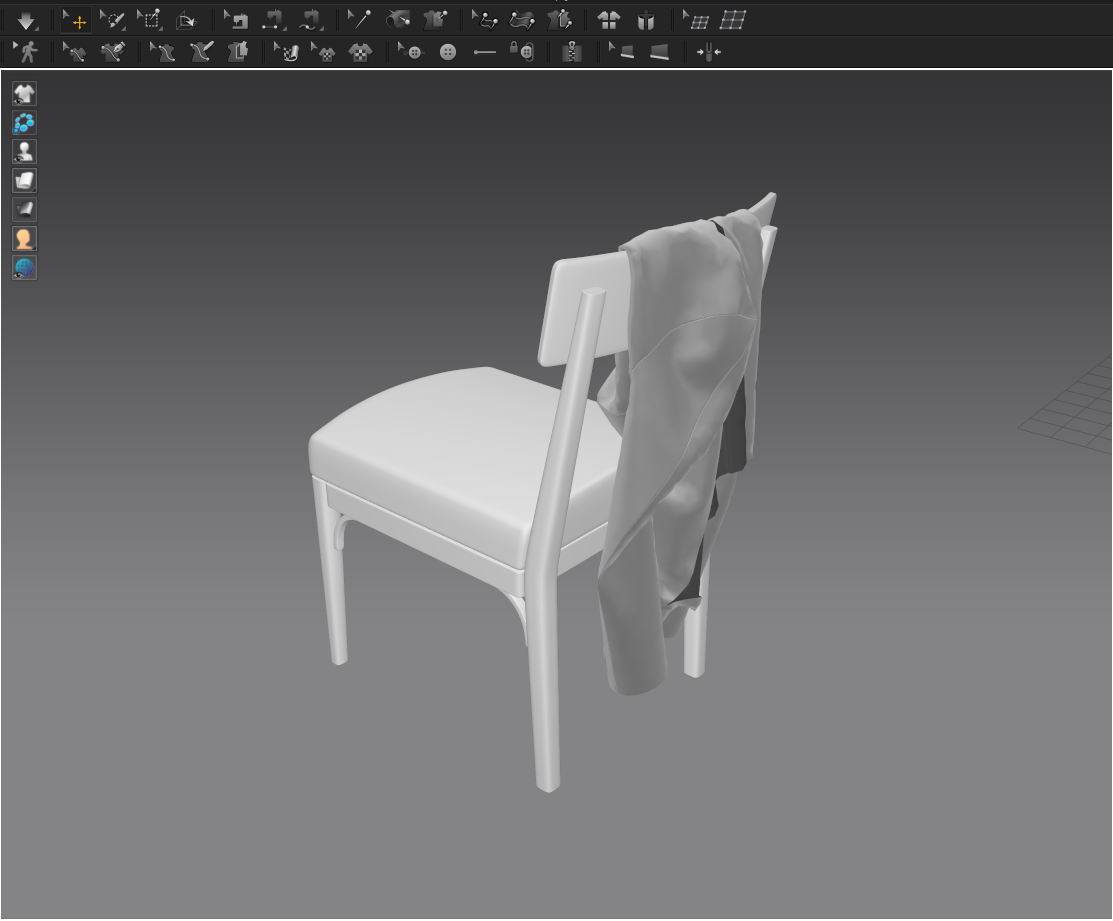This screenshot has height=921, width=1113.
Task: Select the Edit grid mesh tool with arrow
Action: (x=696, y=21)
